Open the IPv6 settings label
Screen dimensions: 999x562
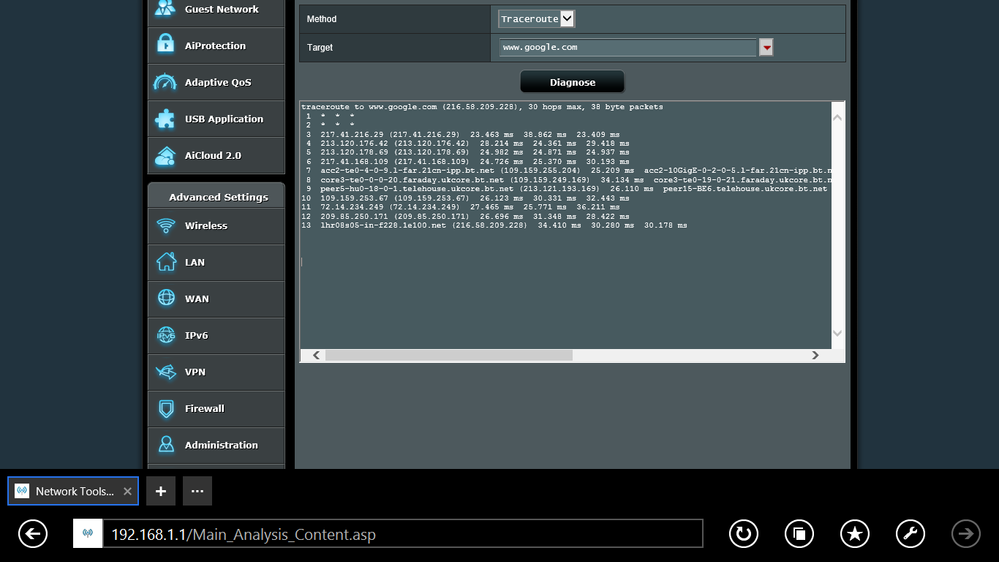(196, 335)
